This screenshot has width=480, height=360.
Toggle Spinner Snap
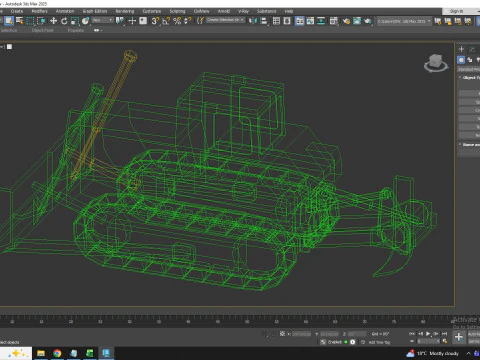188,21
